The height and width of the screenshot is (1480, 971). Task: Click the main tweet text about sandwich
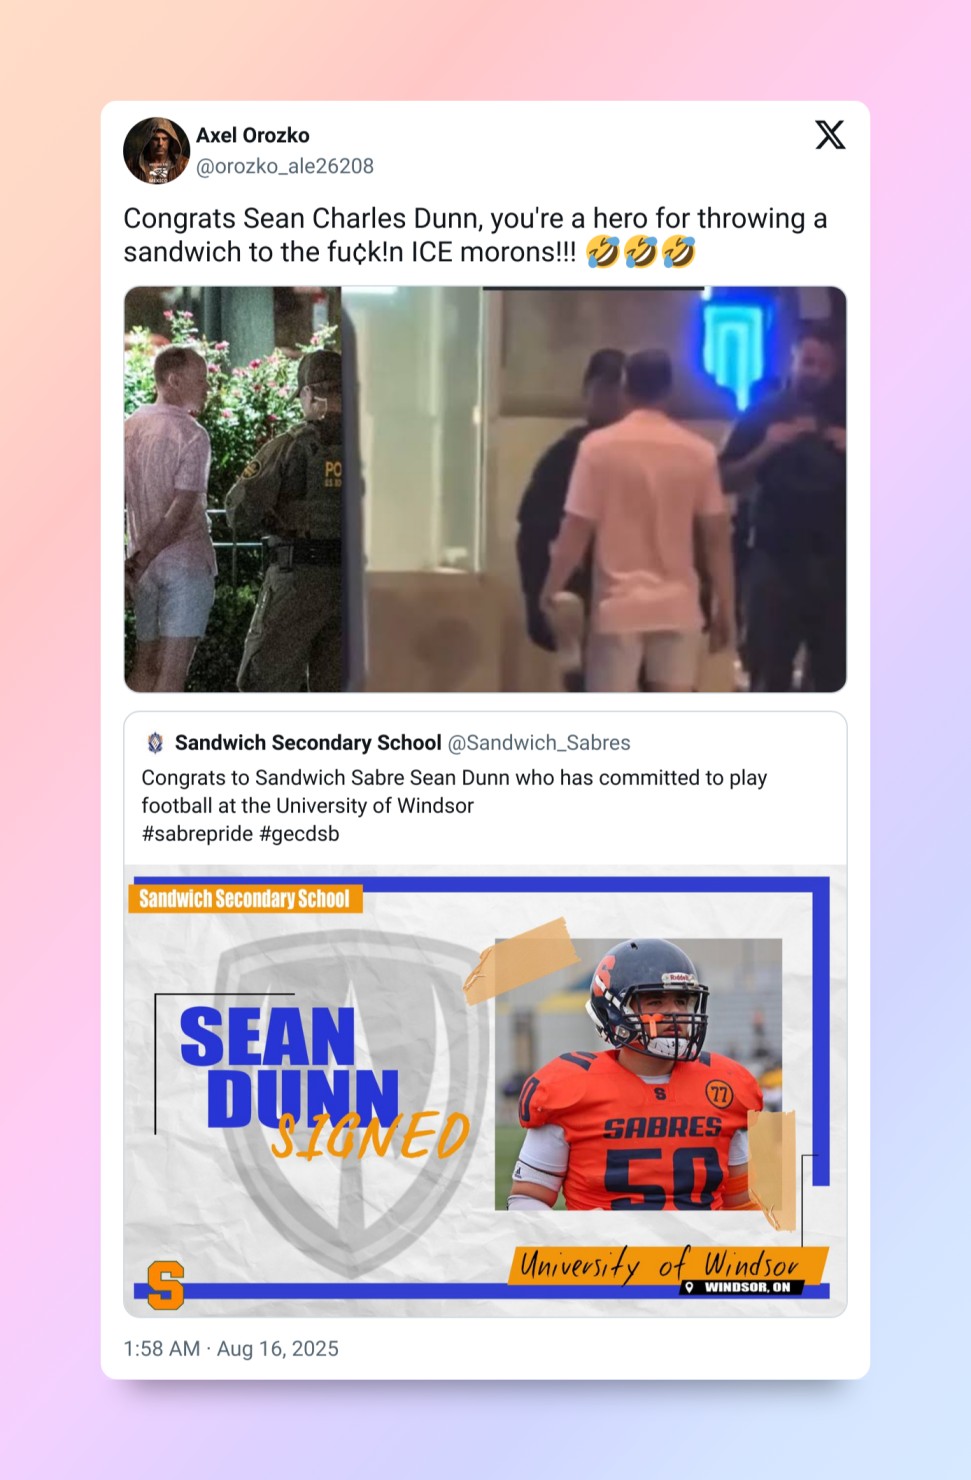coord(475,235)
